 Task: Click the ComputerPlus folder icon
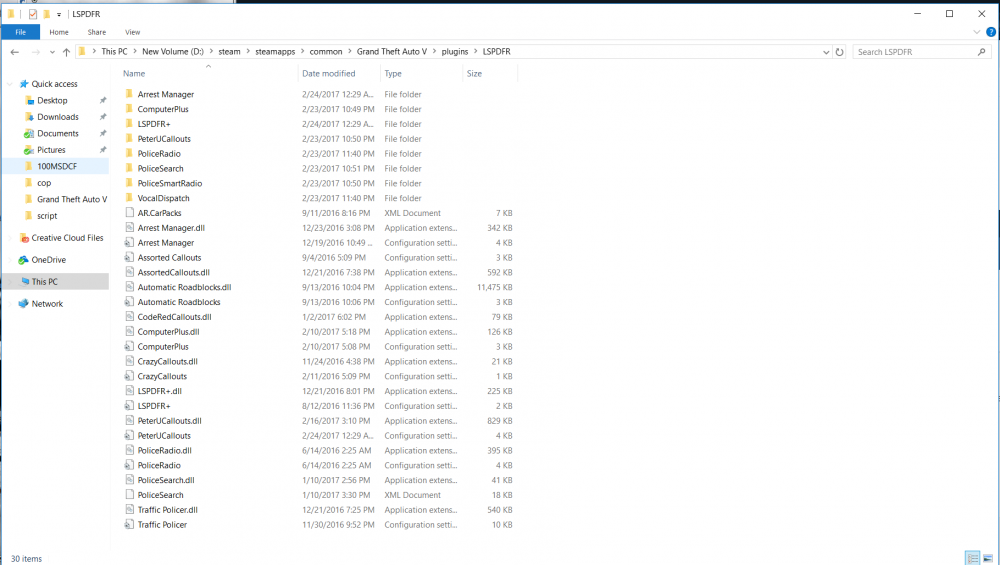click(129, 109)
